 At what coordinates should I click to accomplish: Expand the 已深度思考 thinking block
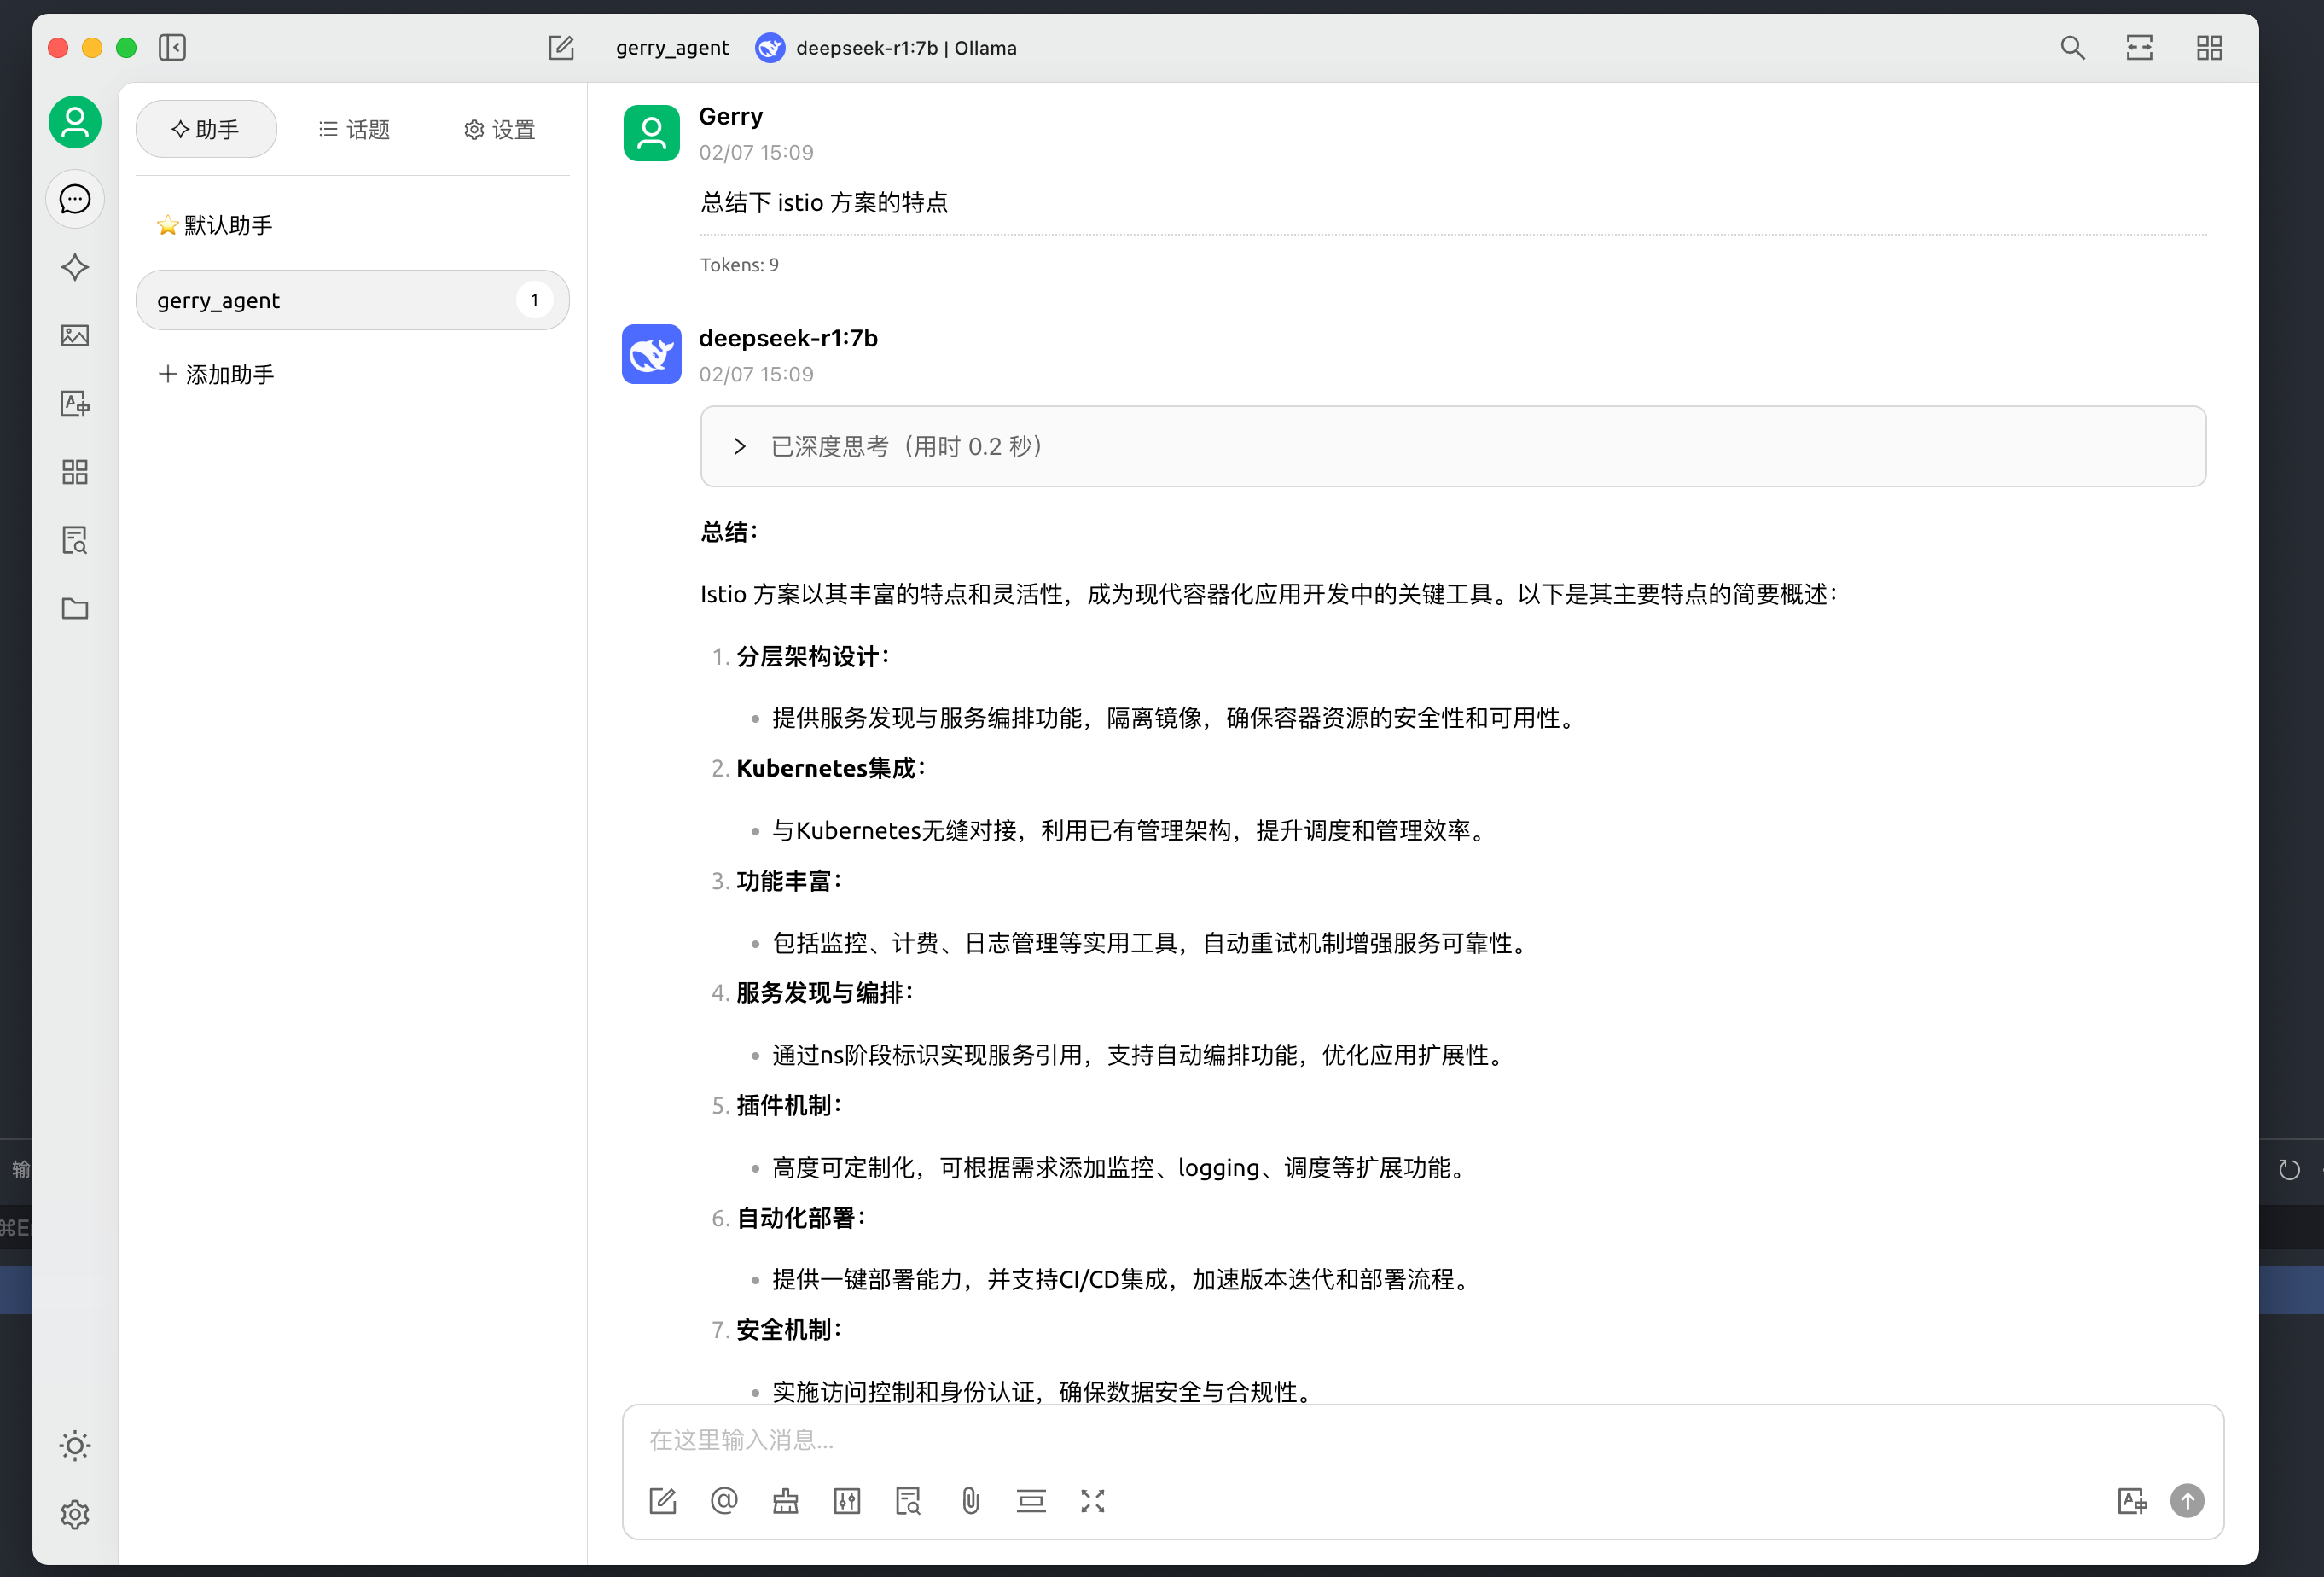pos(1453,446)
